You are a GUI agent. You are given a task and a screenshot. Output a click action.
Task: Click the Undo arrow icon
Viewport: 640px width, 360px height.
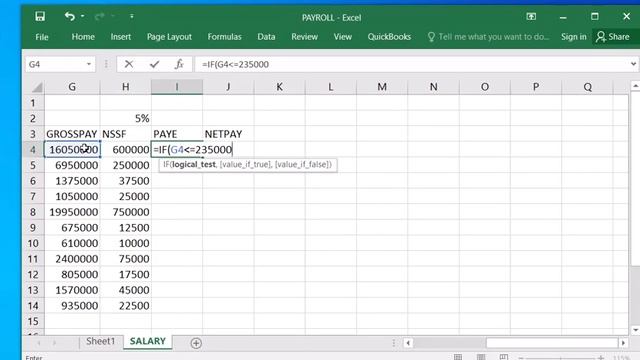tap(69, 16)
